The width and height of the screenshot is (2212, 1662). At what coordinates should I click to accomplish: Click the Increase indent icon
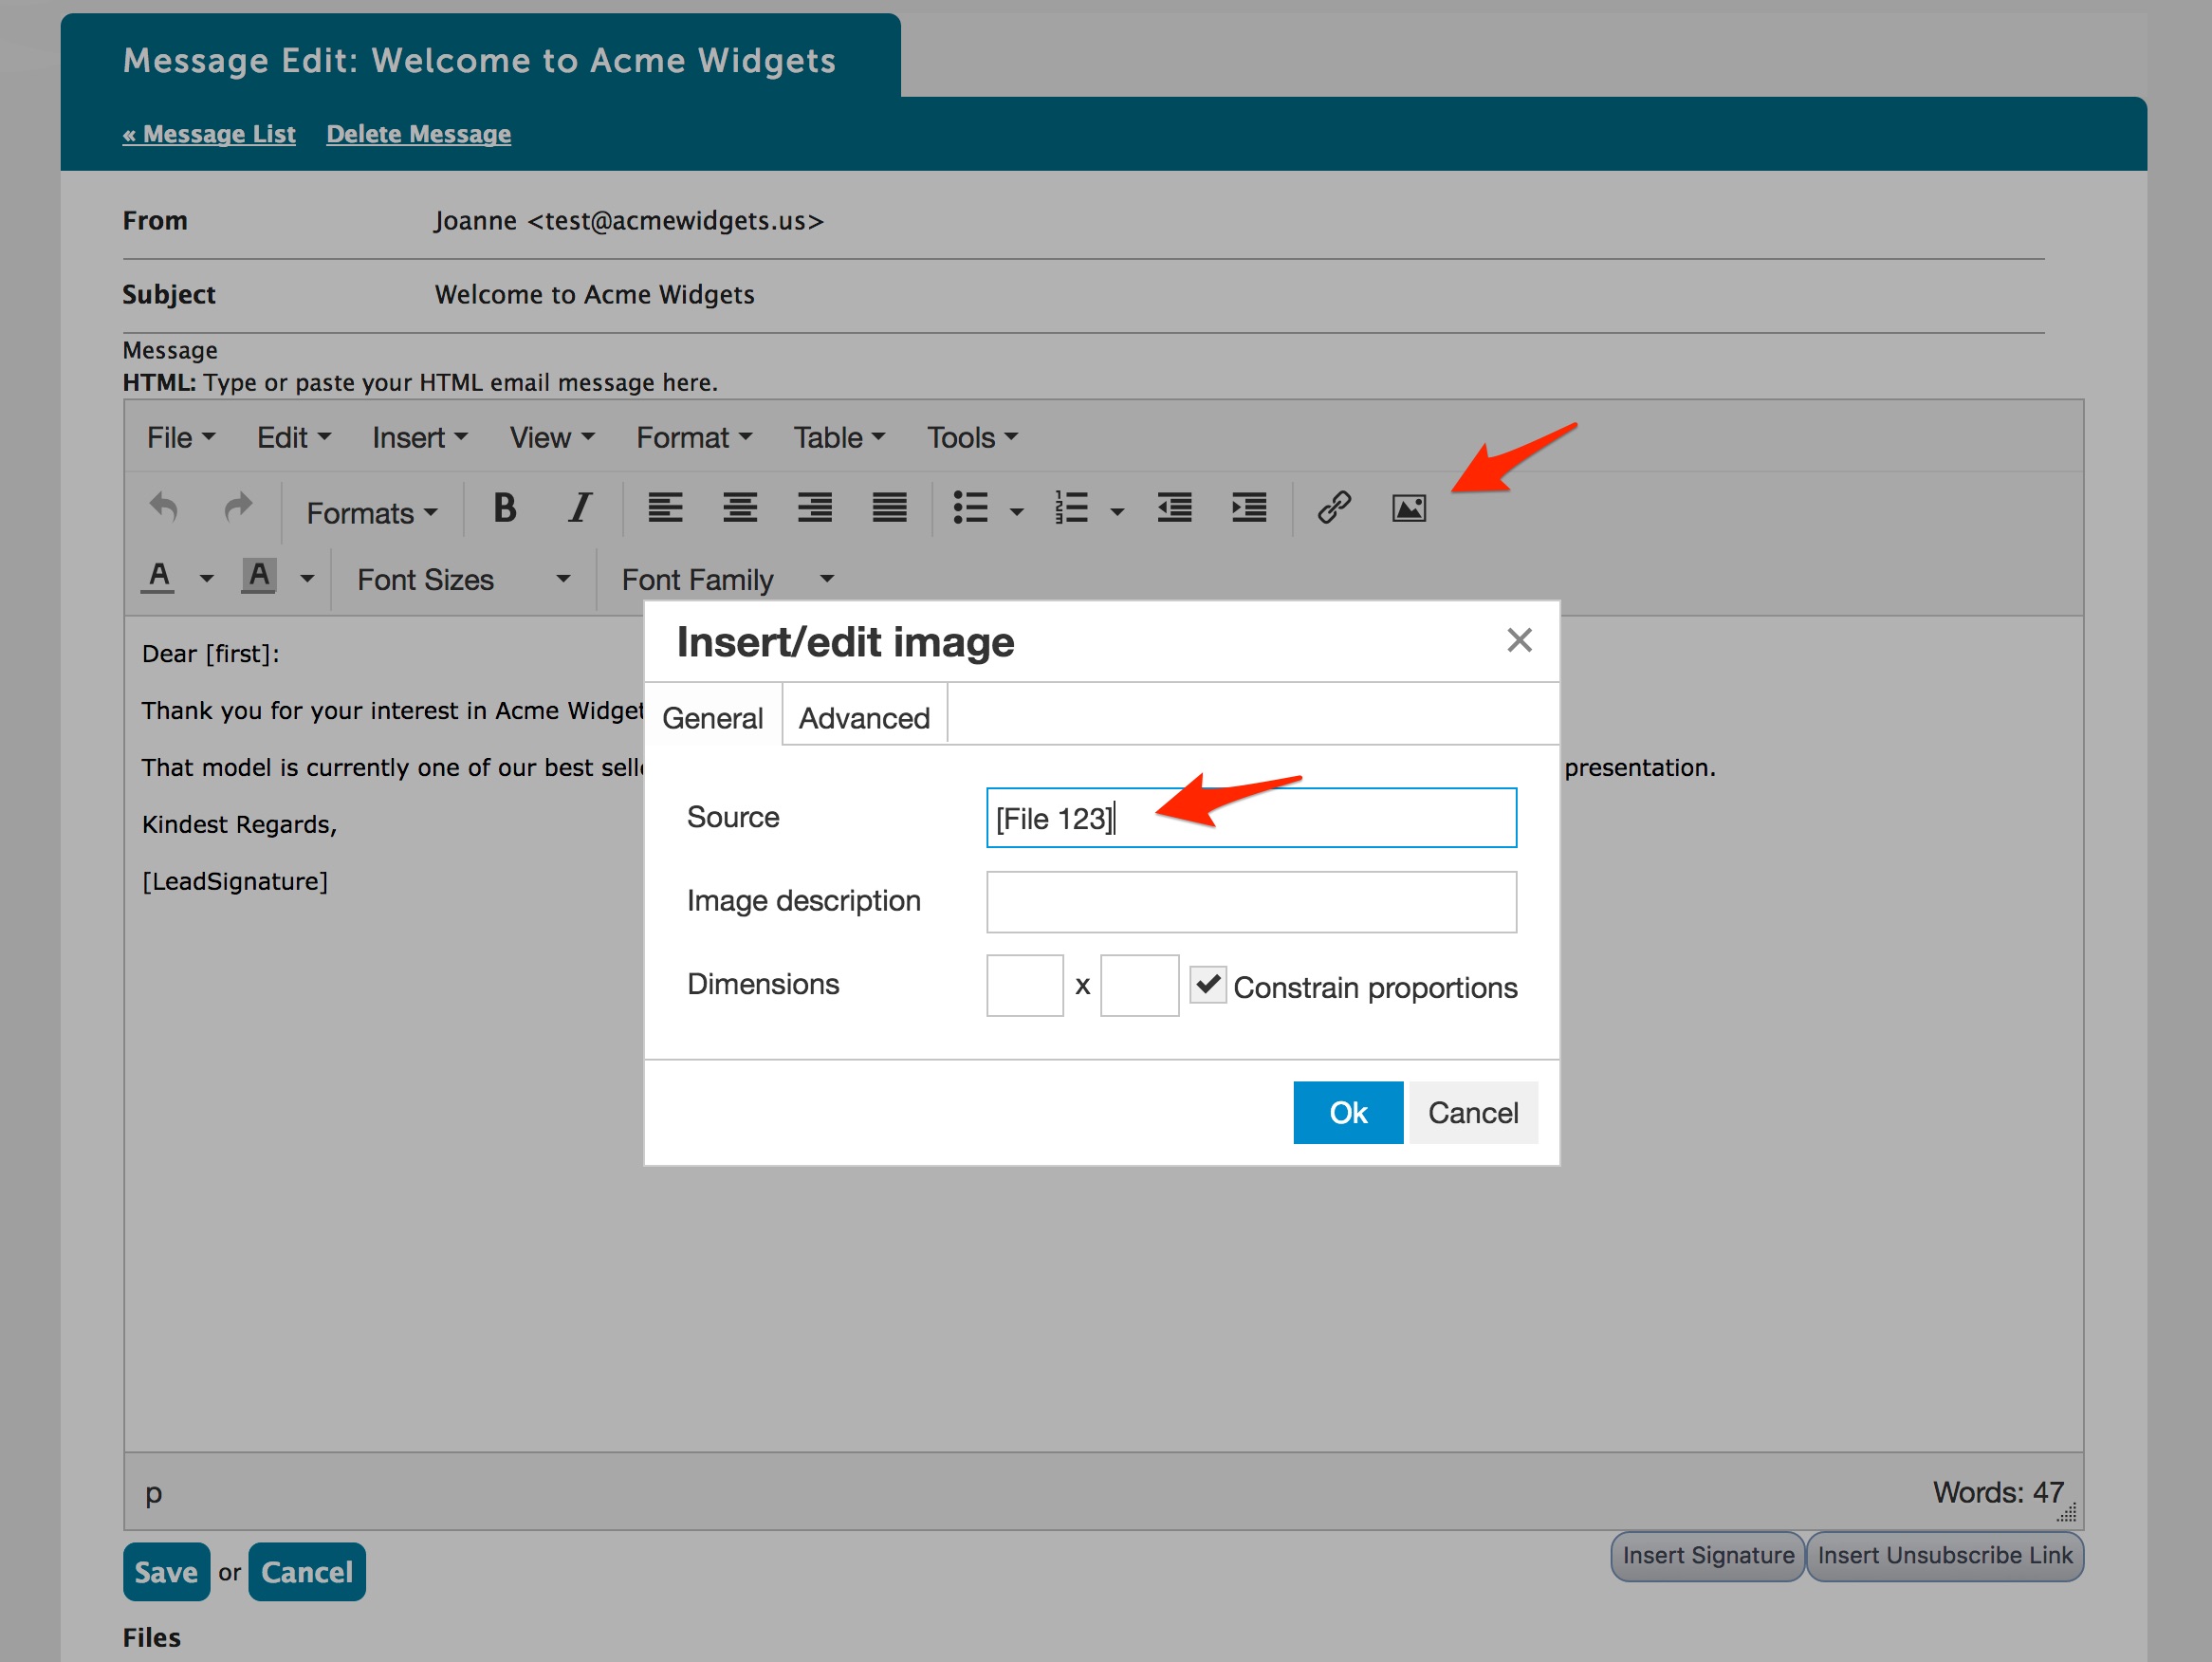[x=1249, y=508]
